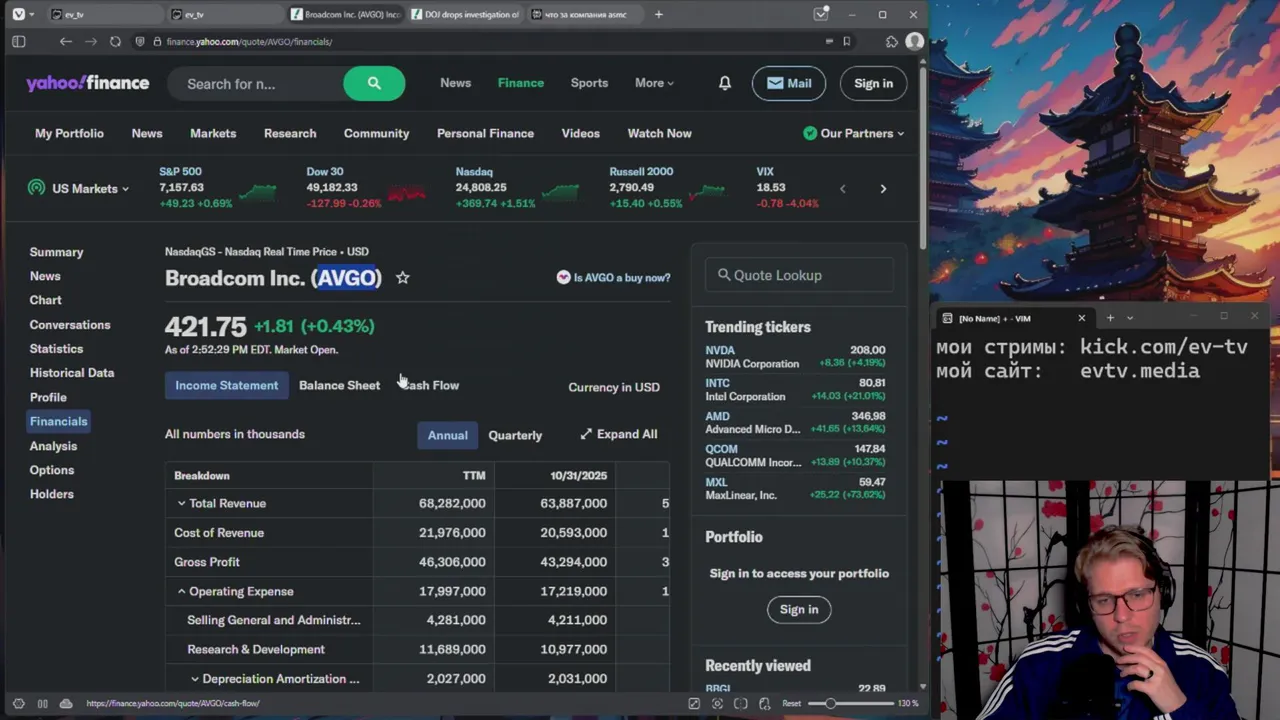Open a new browser tab with plus
1280x720 pixels.
point(658,14)
